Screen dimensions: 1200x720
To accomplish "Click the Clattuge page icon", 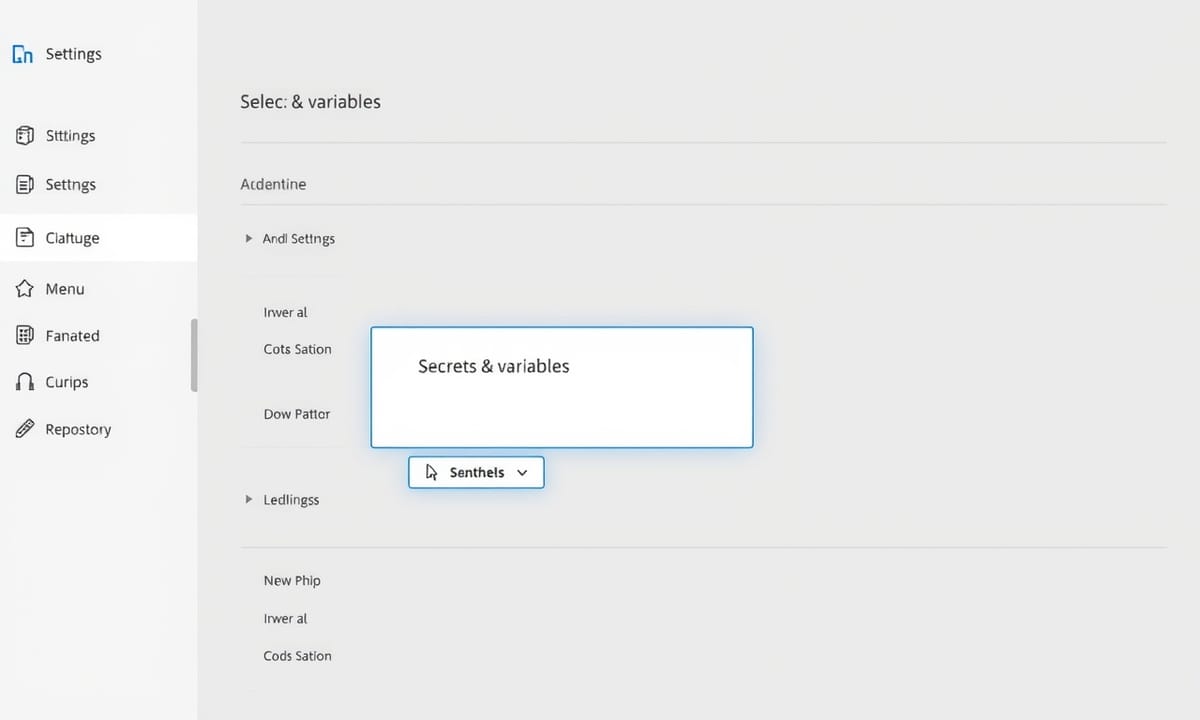I will coord(25,238).
